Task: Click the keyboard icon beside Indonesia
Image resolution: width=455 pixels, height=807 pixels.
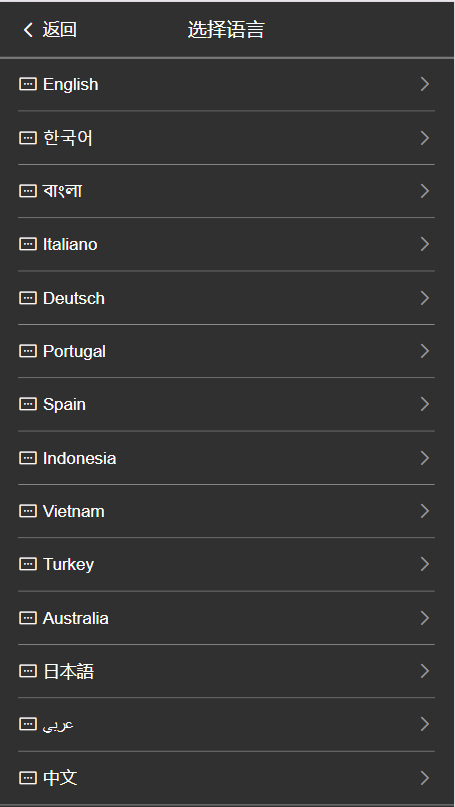Action: point(28,458)
